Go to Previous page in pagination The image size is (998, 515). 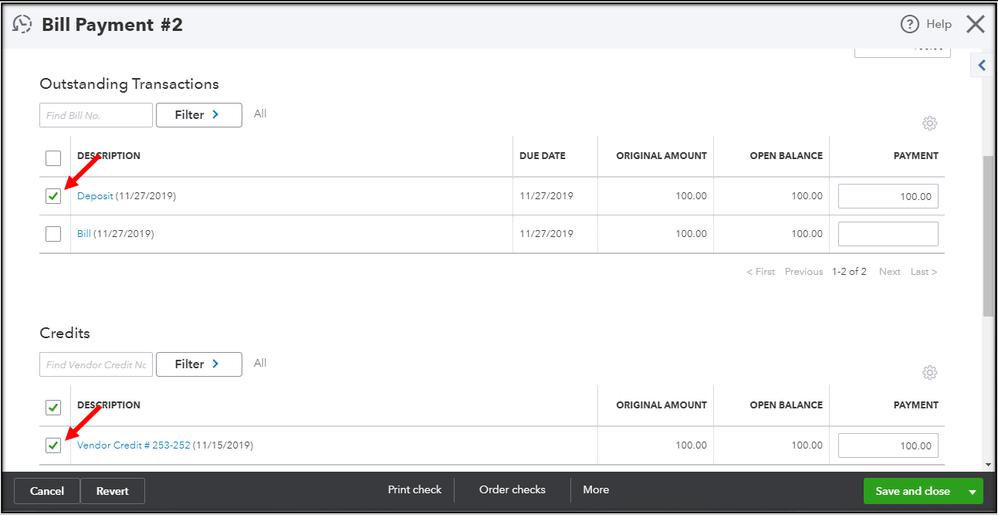(804, 272)
